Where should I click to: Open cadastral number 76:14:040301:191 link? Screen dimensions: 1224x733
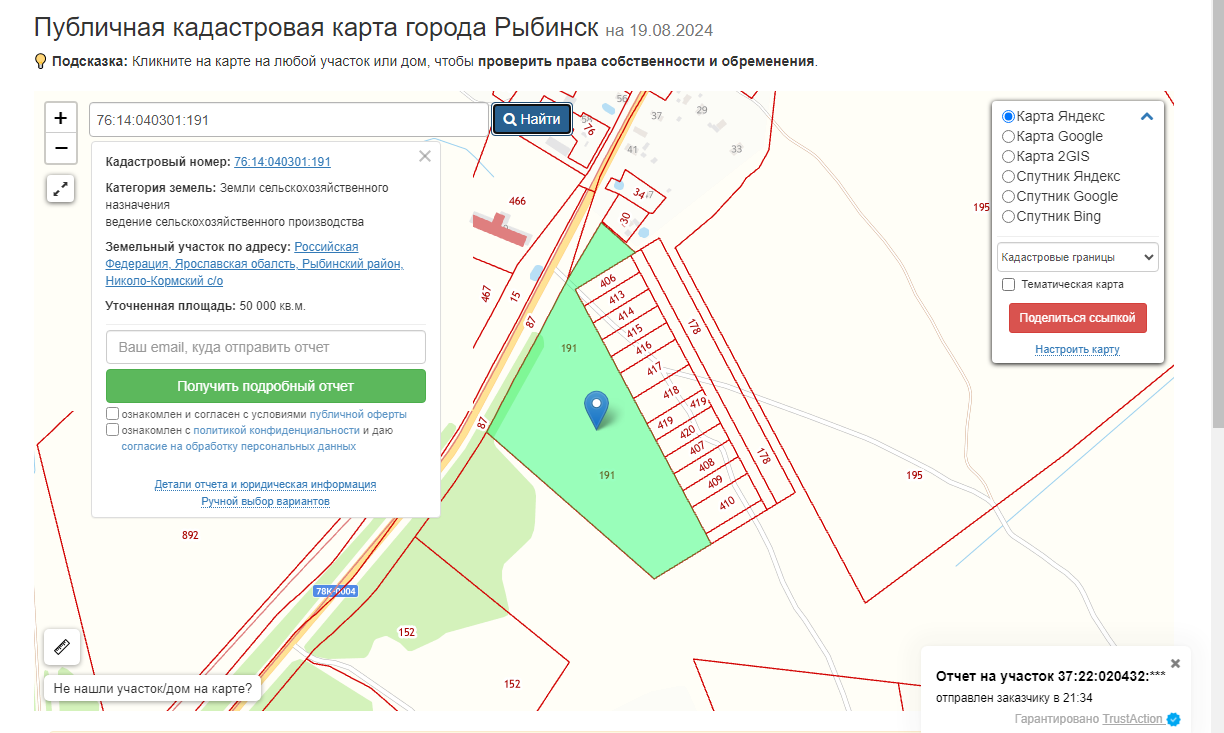[282, 161]
